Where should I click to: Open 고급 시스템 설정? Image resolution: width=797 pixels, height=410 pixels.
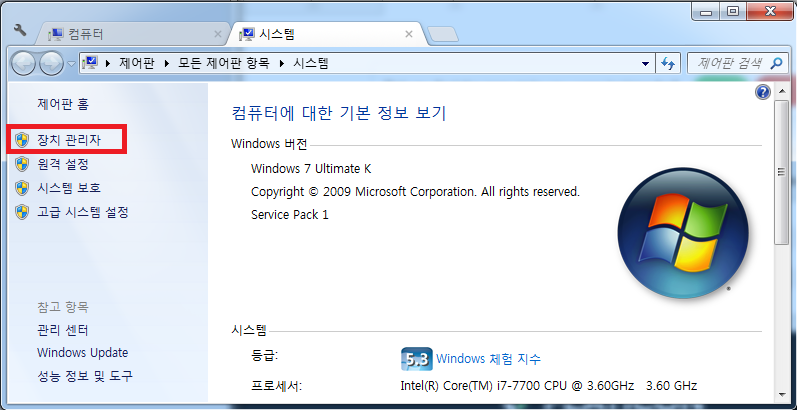[x=82, y=212]
